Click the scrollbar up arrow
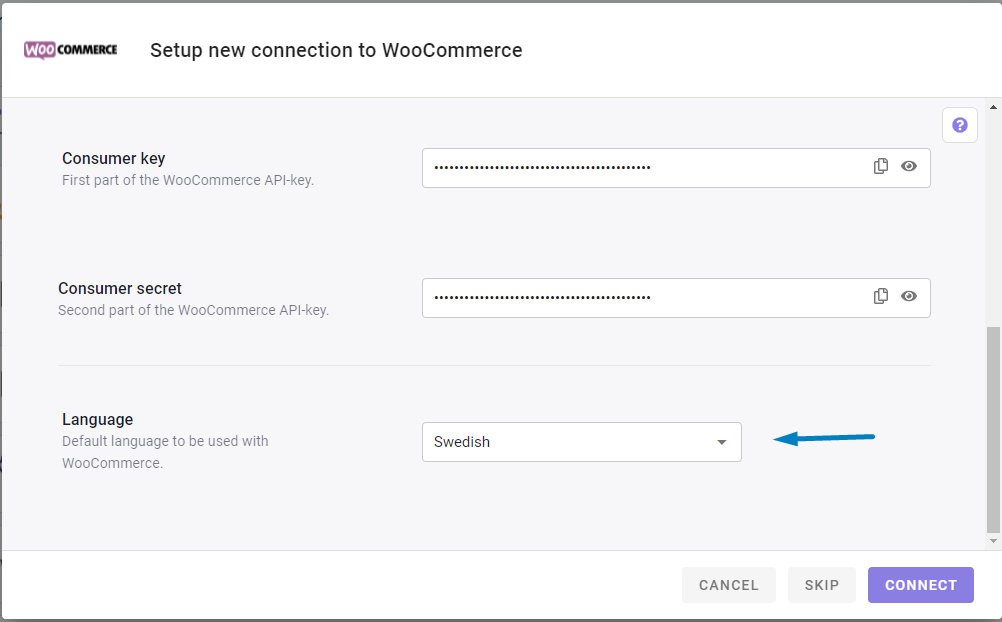This screenshot has height=622, width=1002. point(993,107)
